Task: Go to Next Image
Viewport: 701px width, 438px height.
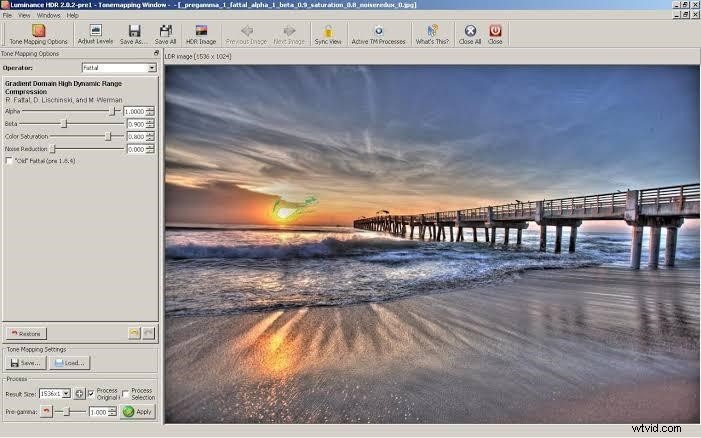Action: 289,34
